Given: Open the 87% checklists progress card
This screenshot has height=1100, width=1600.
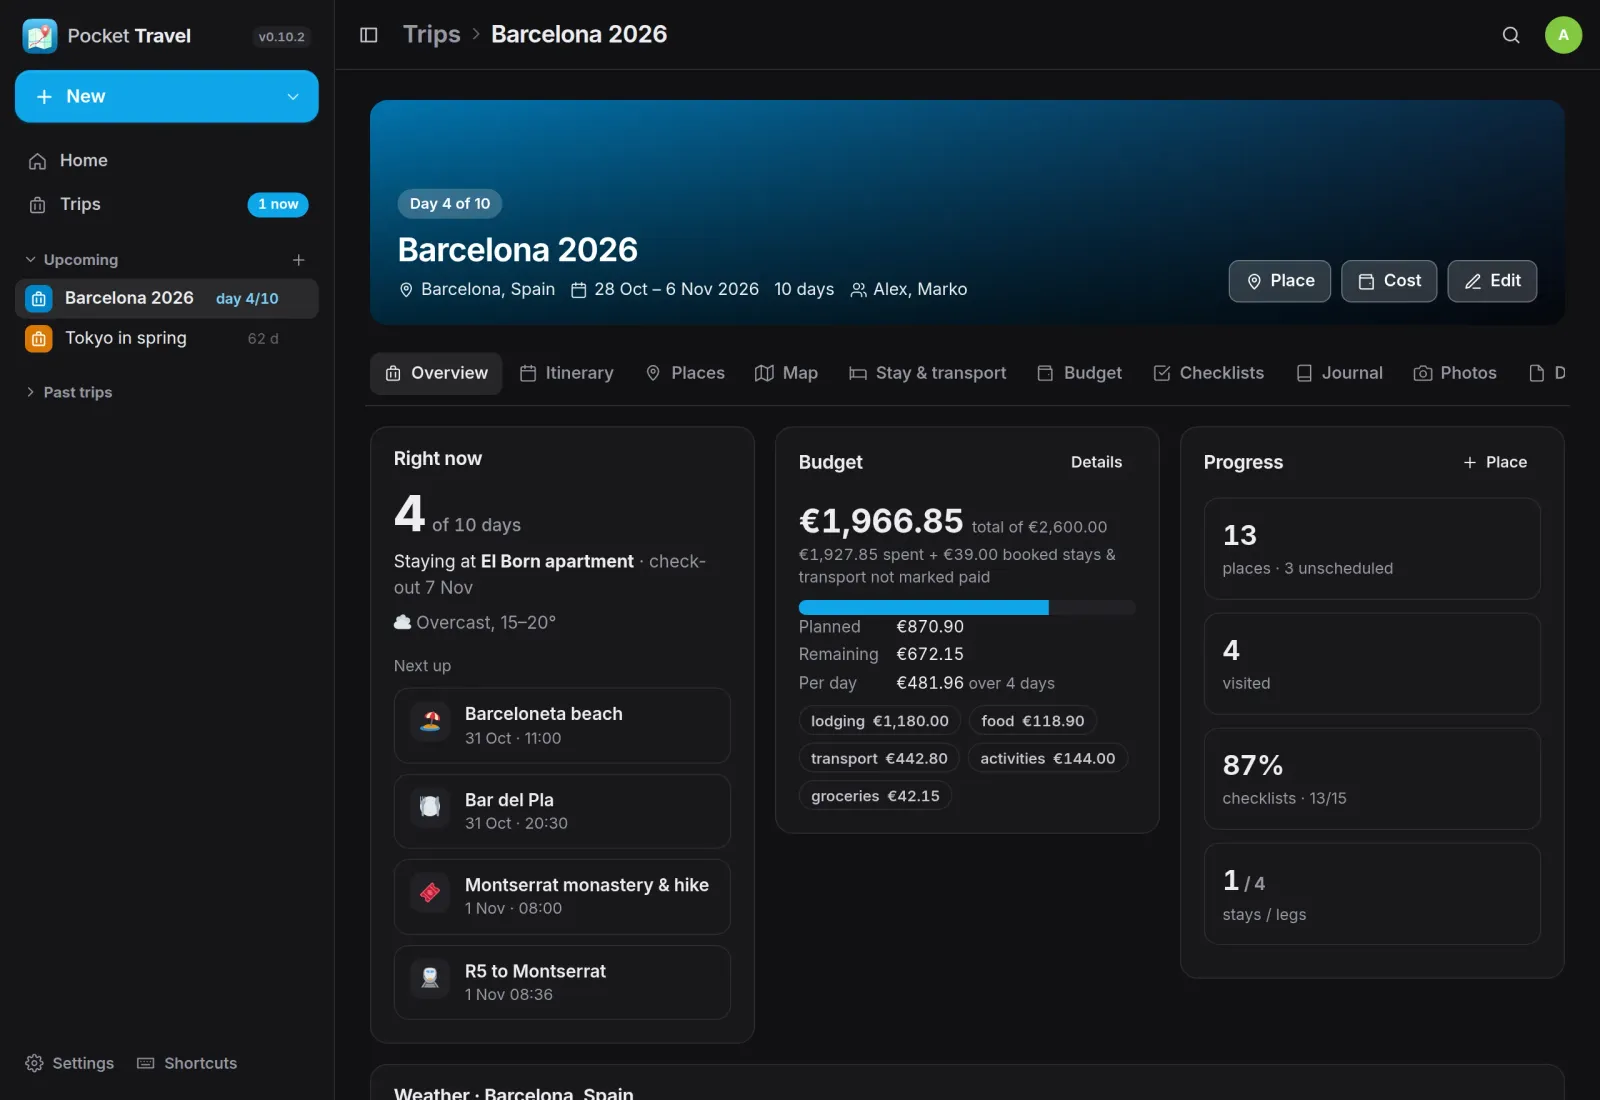Looking at the screenshot, I should click(x=1372, y=779).
